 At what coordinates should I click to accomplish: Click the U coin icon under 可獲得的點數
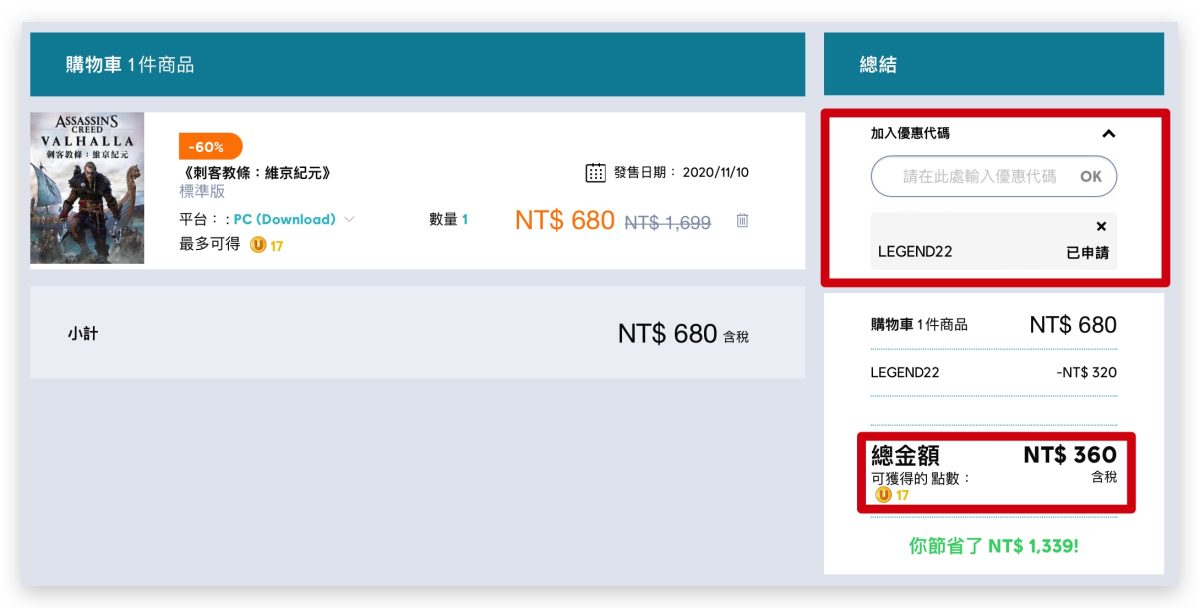point(883,495)
